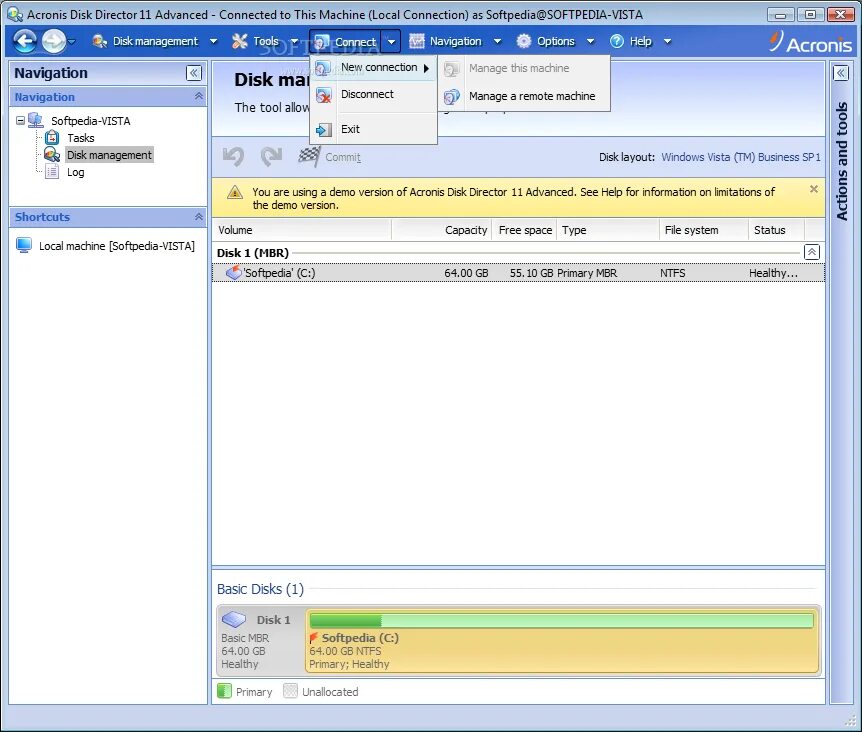The image size is (862, 732).
Task: Select Disk management in the navigation tree
Action: pos(109,155)
